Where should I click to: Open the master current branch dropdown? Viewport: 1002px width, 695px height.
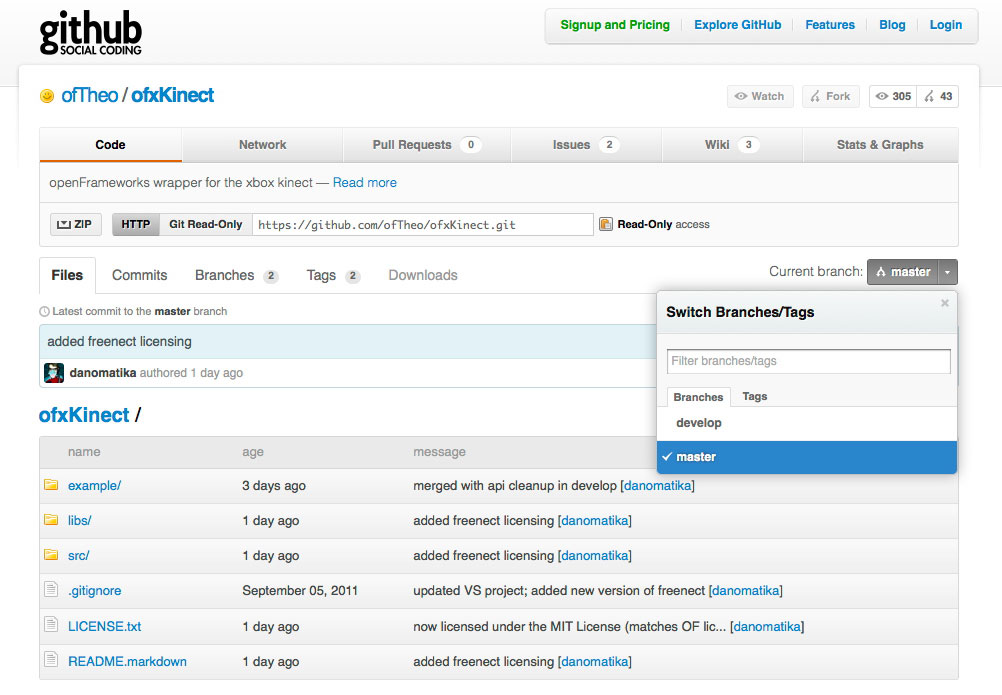(x=902, y=272)
